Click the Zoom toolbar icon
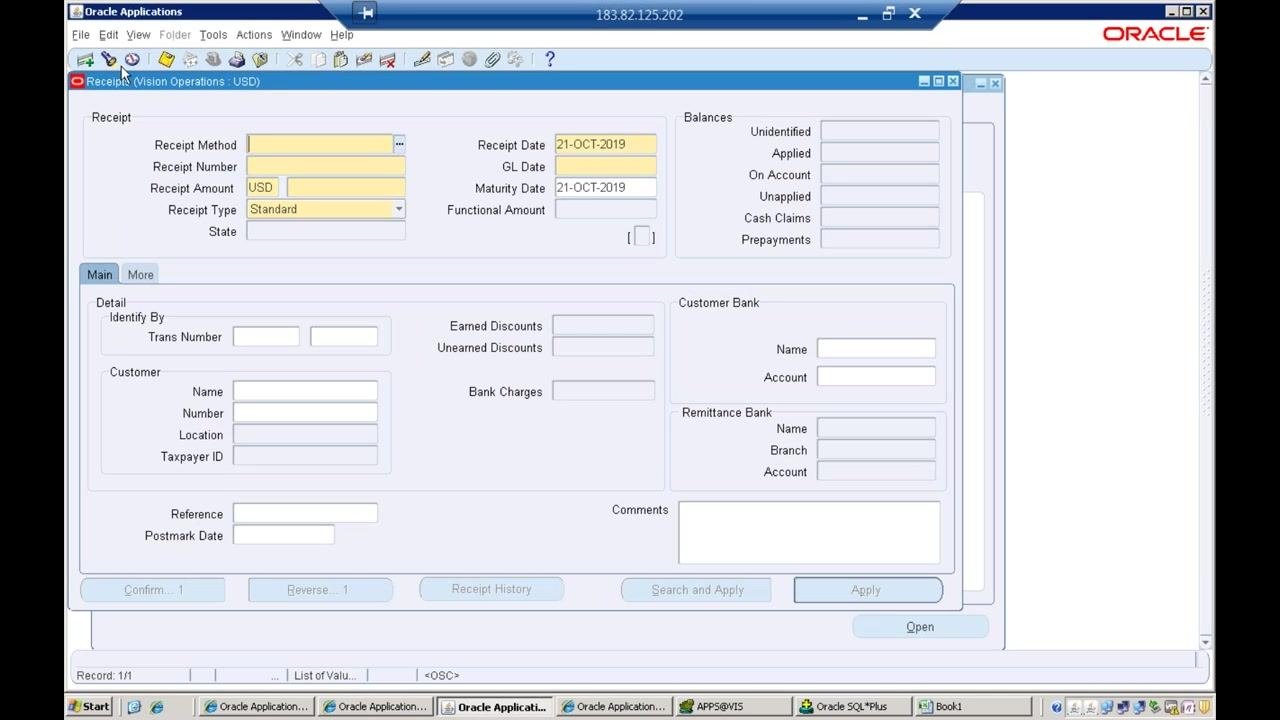Image resolution: width=1280 pixels, height=720 pixels. click(x=445, y=60)
